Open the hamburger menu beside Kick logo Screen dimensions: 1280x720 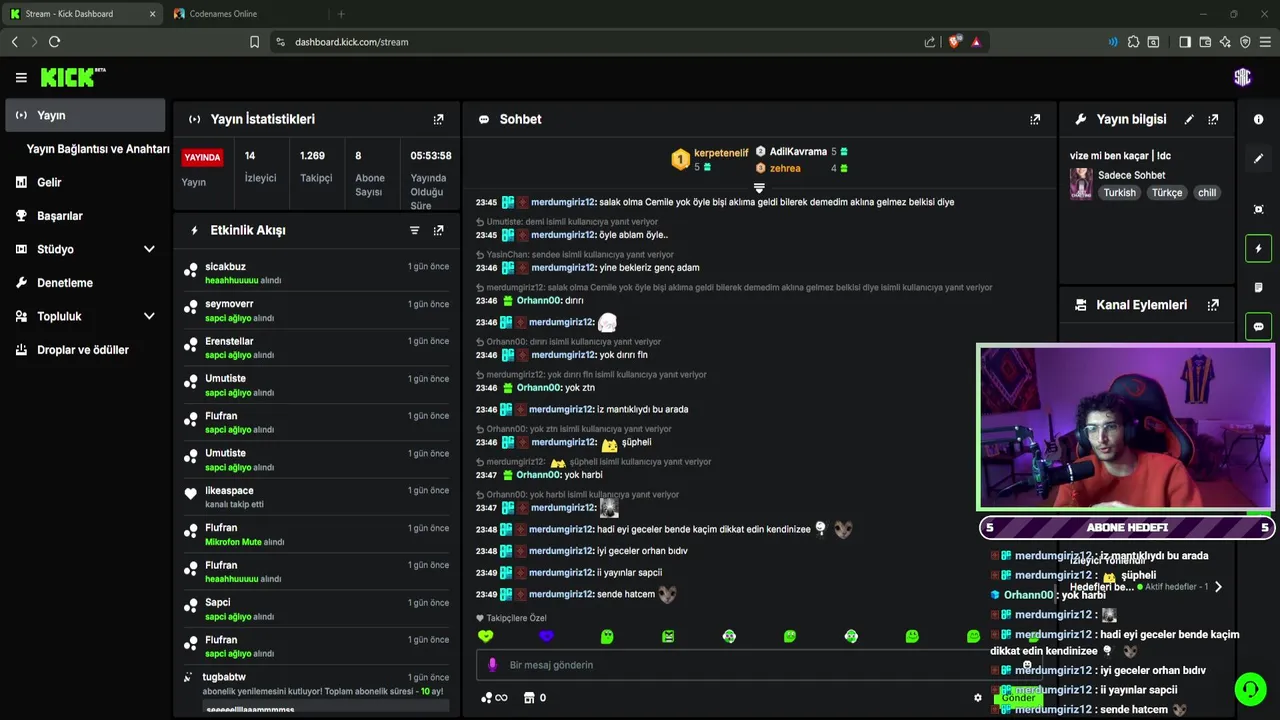21,77
